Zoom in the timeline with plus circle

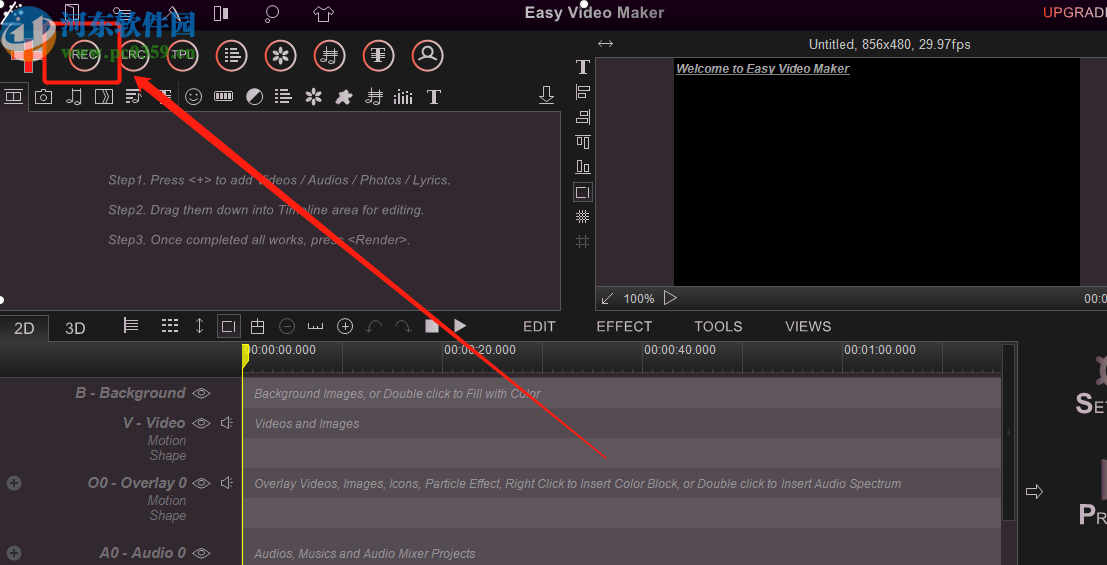345,326
